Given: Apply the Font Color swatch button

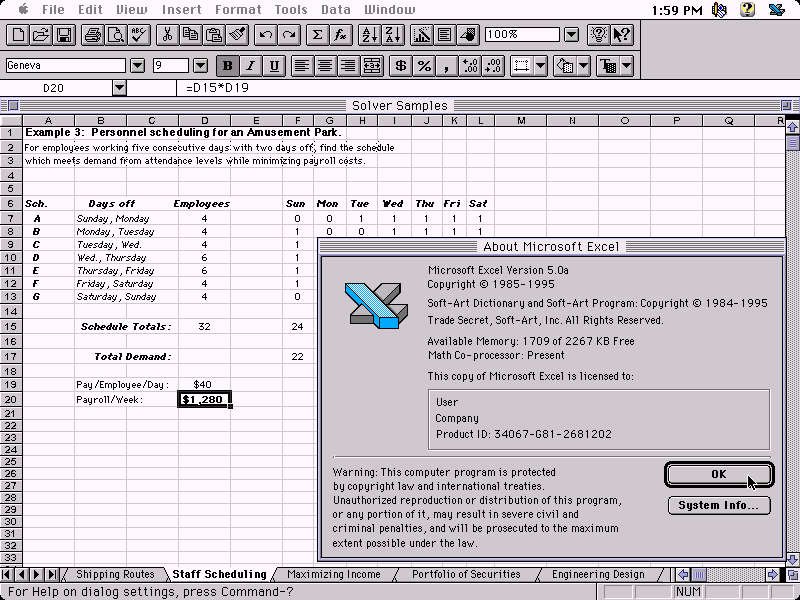Looking at the screenshot, I should [609, 66].
